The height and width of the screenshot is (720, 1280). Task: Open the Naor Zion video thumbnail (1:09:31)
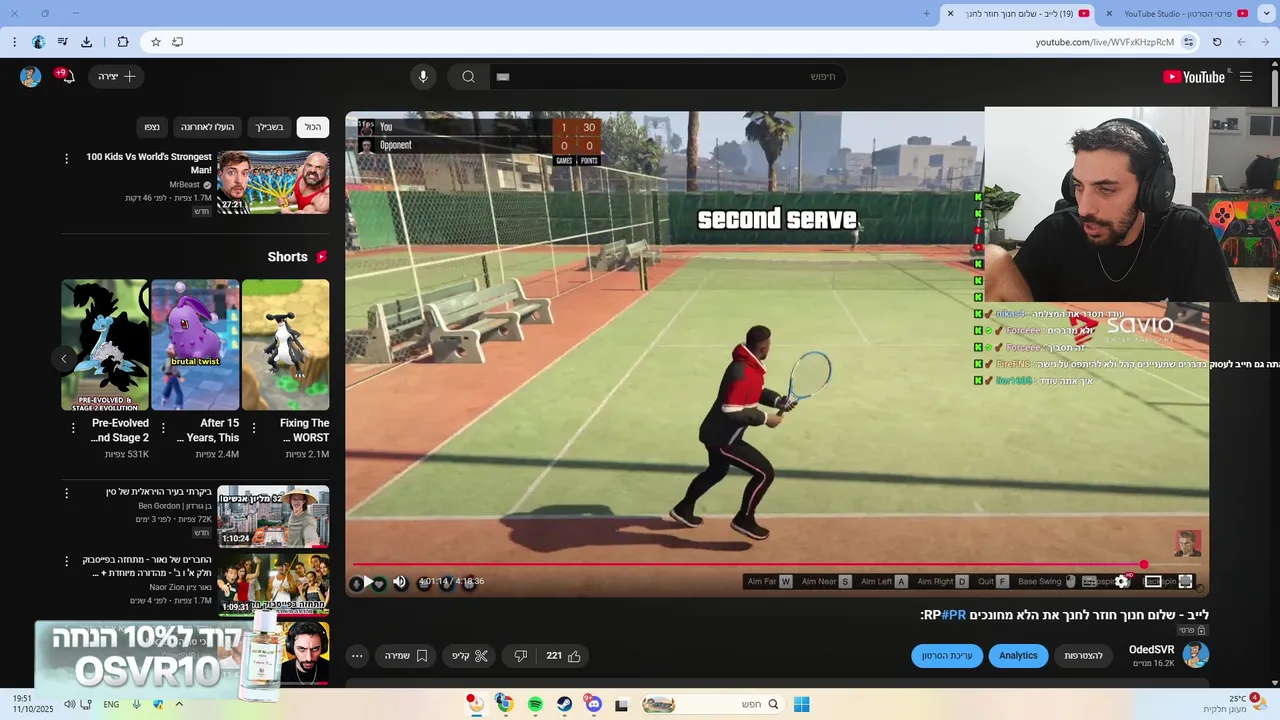click(x=273, y=584)
